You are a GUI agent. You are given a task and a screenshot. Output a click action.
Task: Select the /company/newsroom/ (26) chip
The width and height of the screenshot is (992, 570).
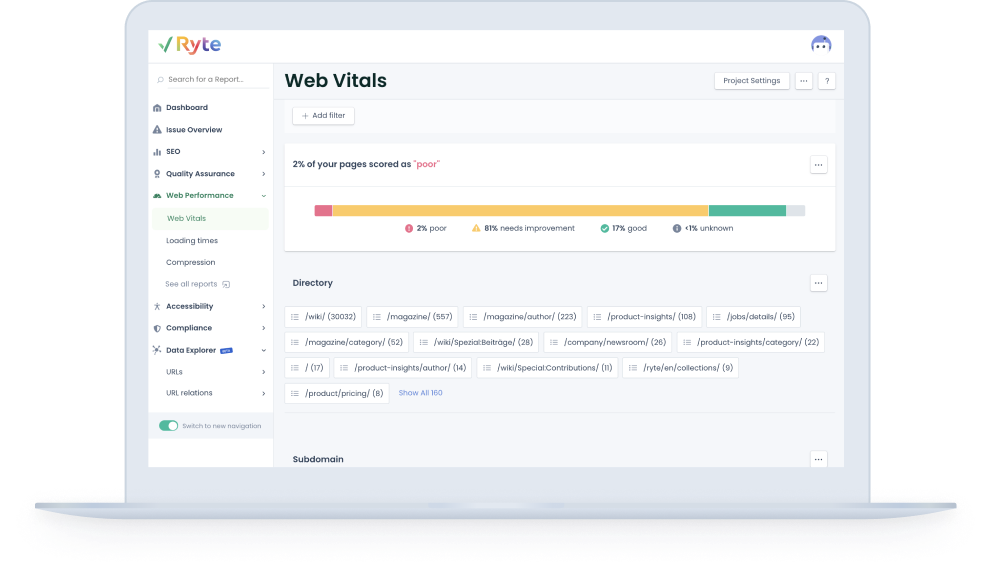[607, 342]
